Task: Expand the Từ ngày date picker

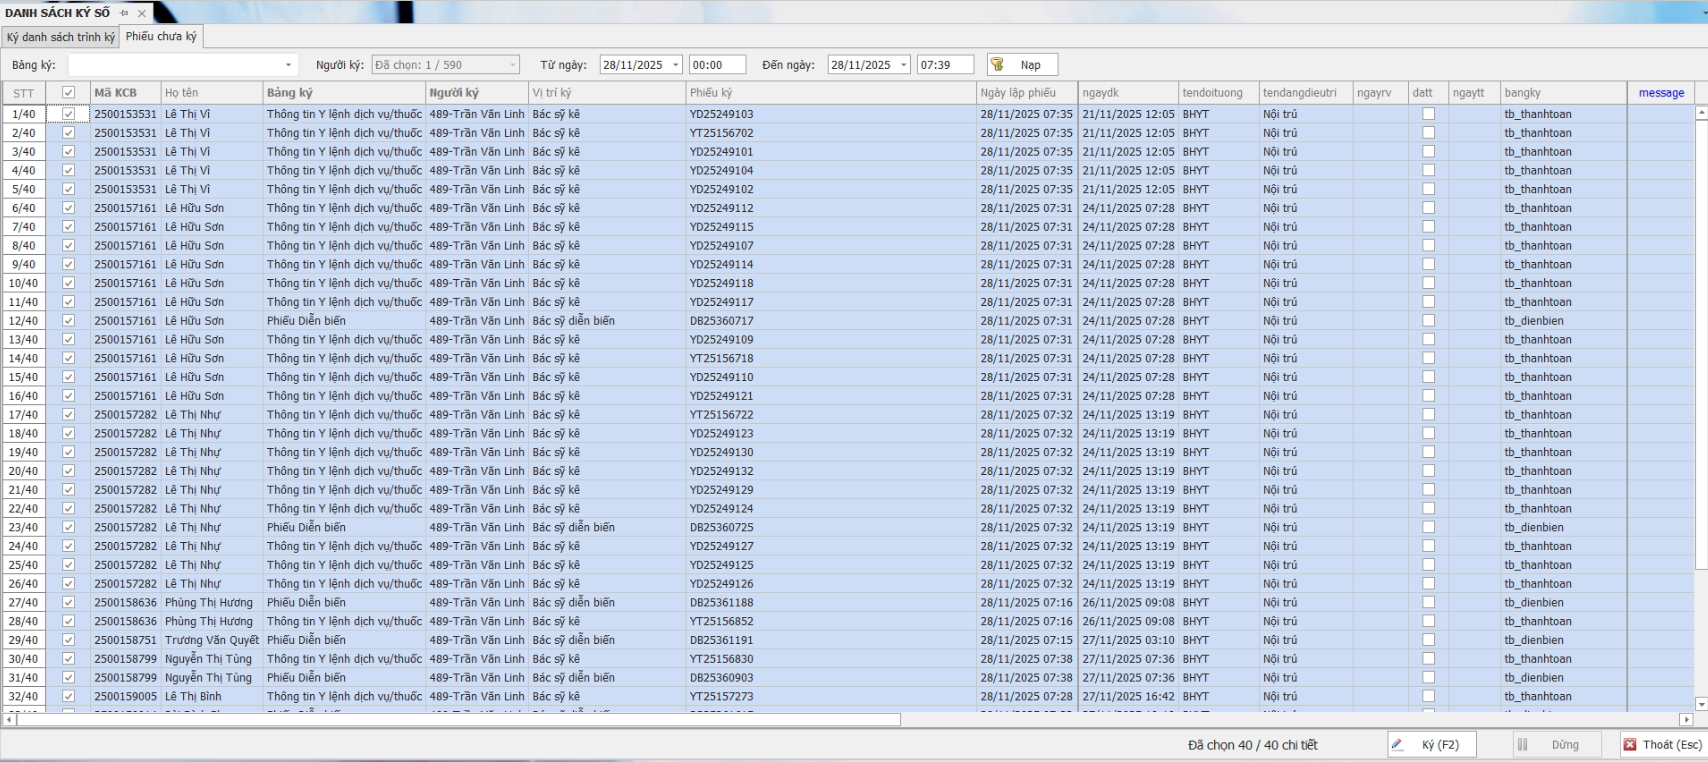Action: pos(676,65)
